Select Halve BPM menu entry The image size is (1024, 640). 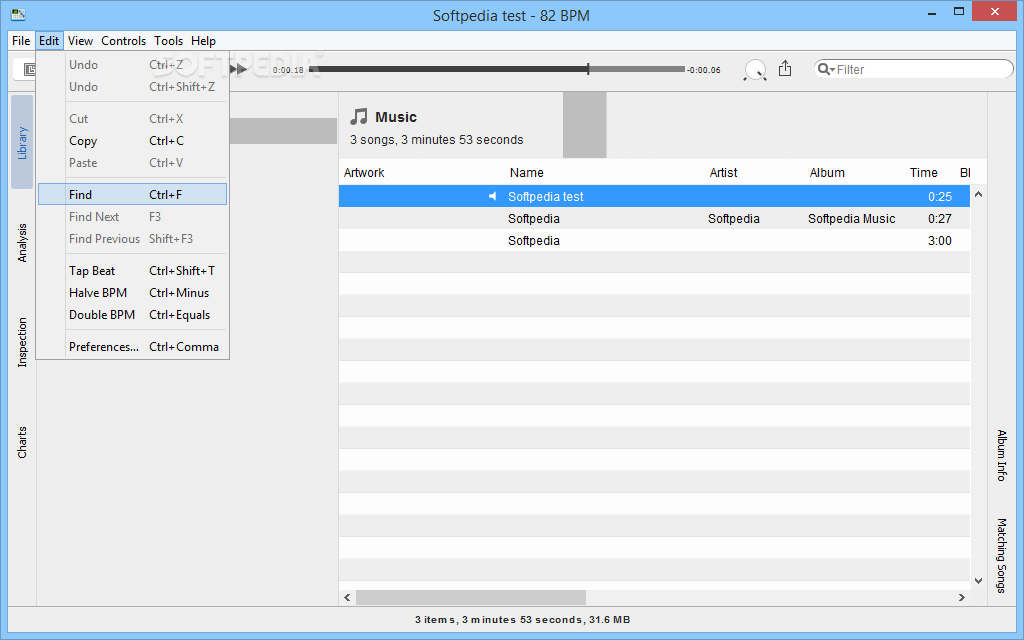133,293
